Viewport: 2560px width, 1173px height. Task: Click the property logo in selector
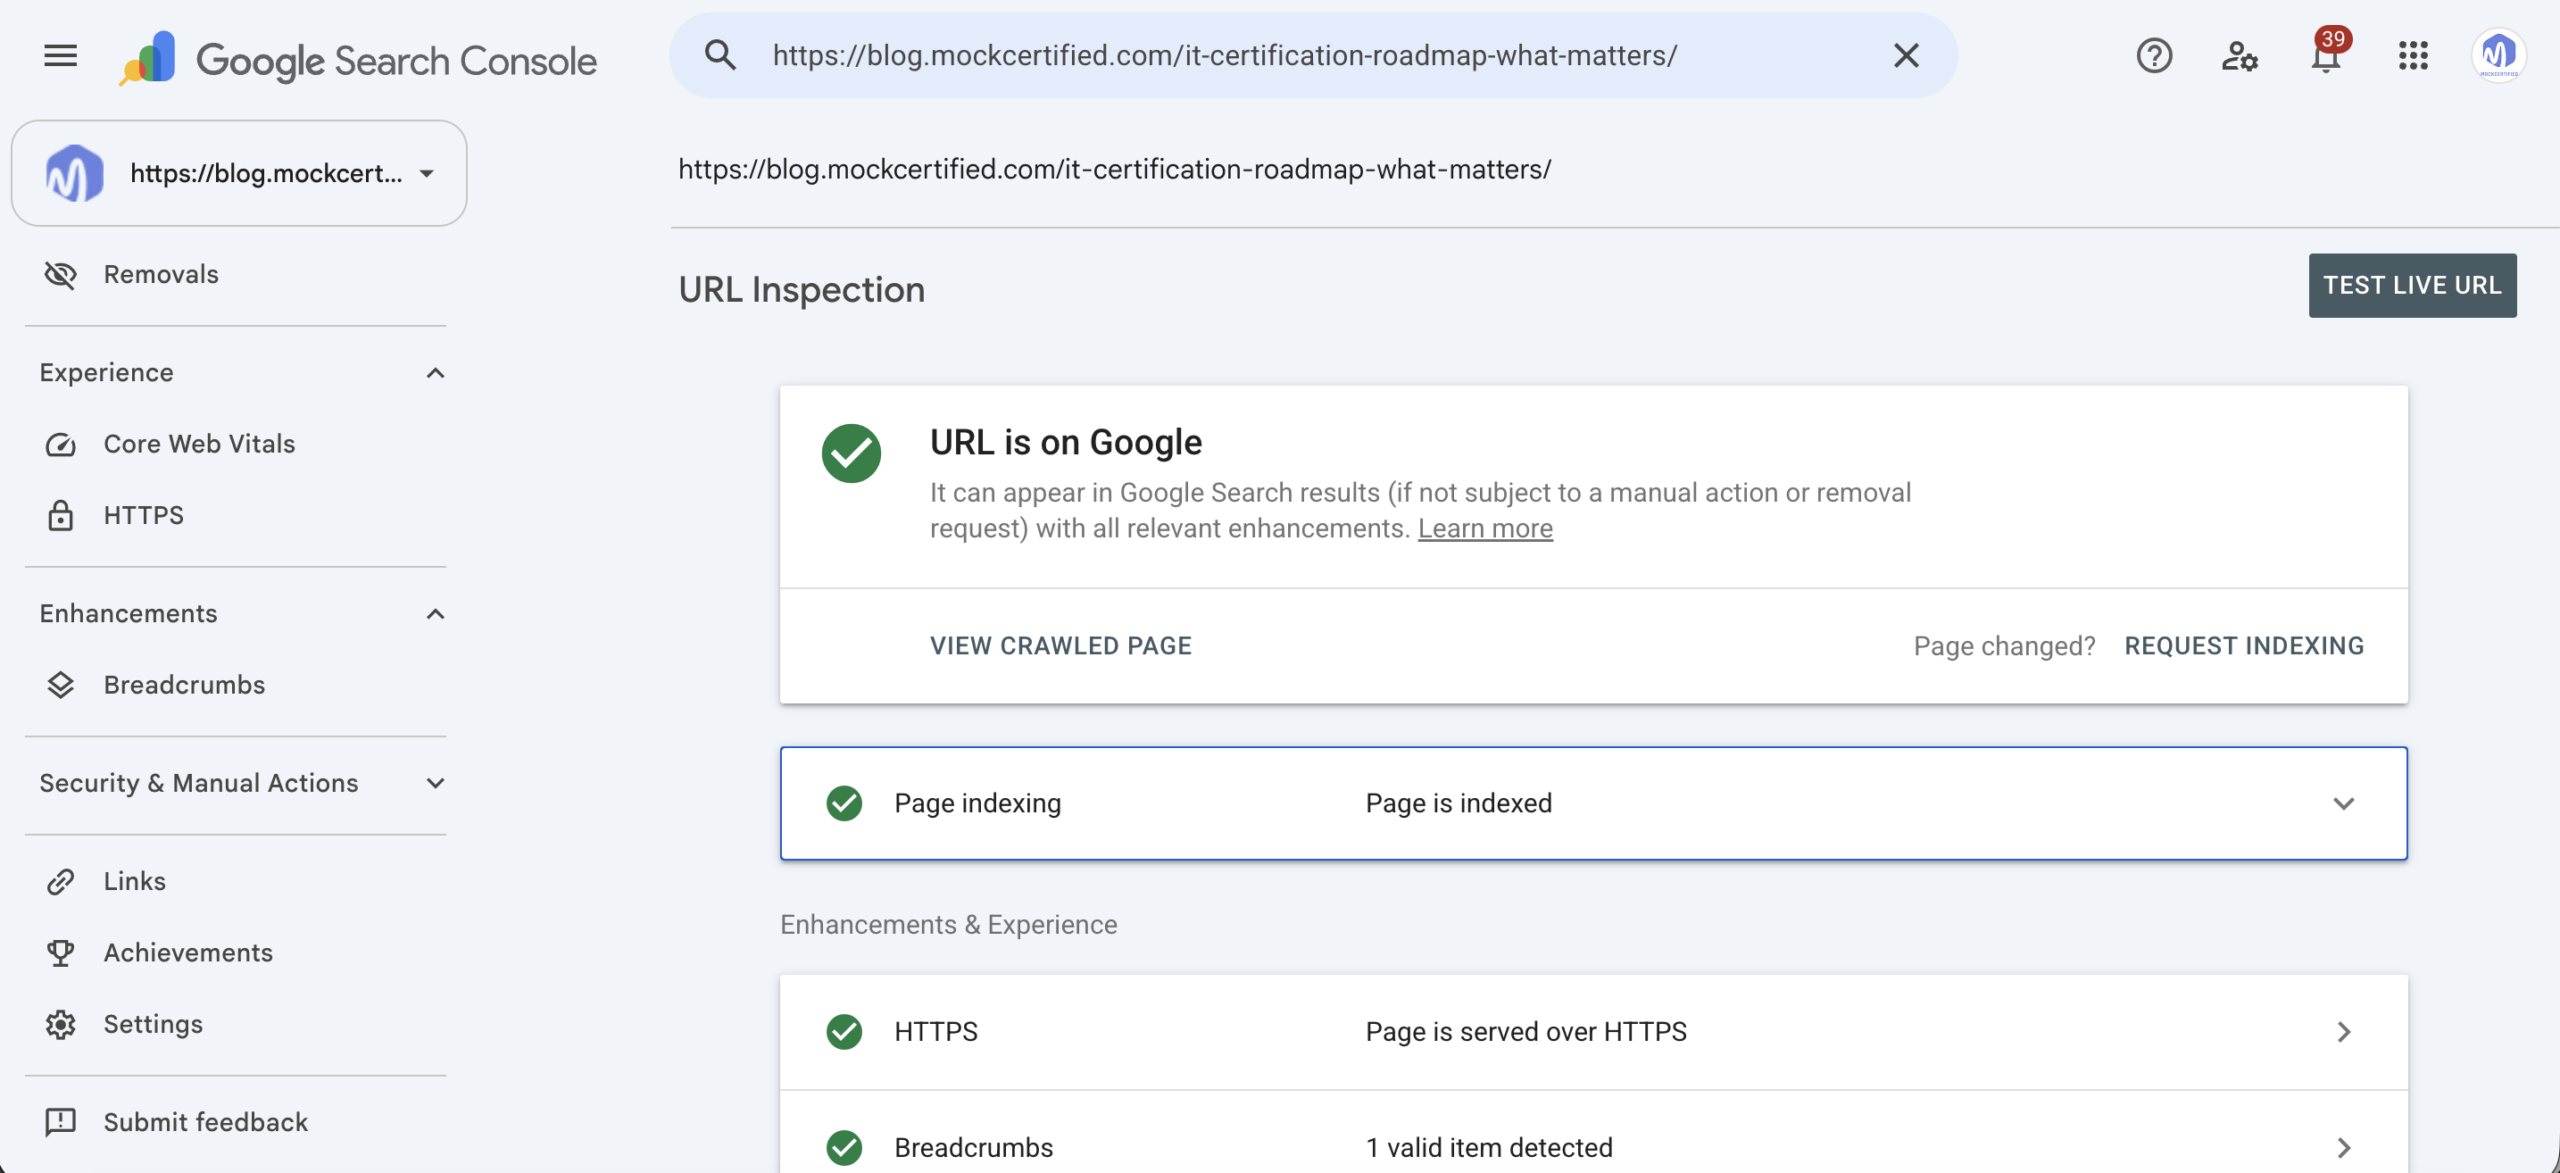[x=74, y=173]
